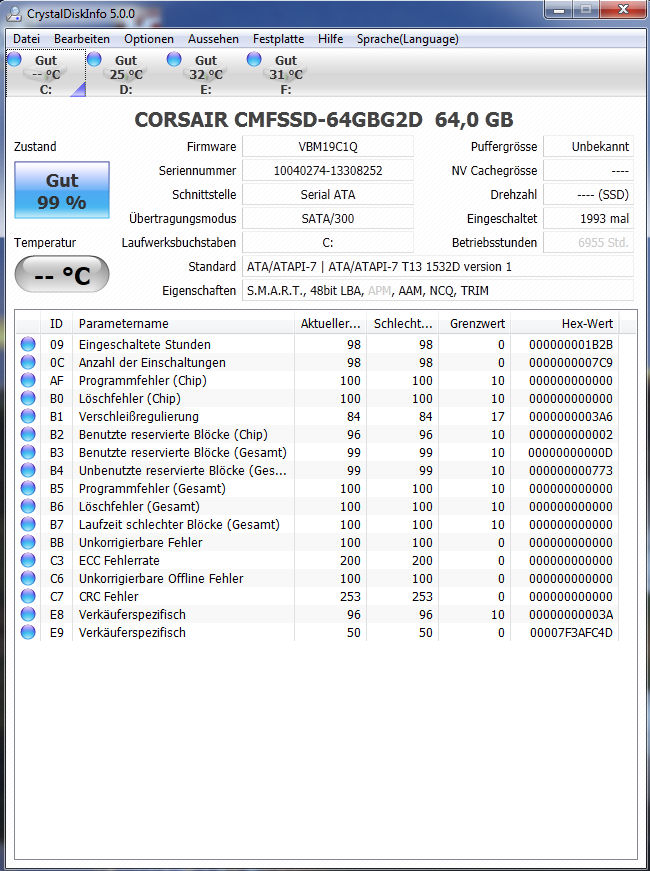Select the ECC Fehlerrate parameter name
The width and height of the screenshot is (650, 871).
point(119,560)
